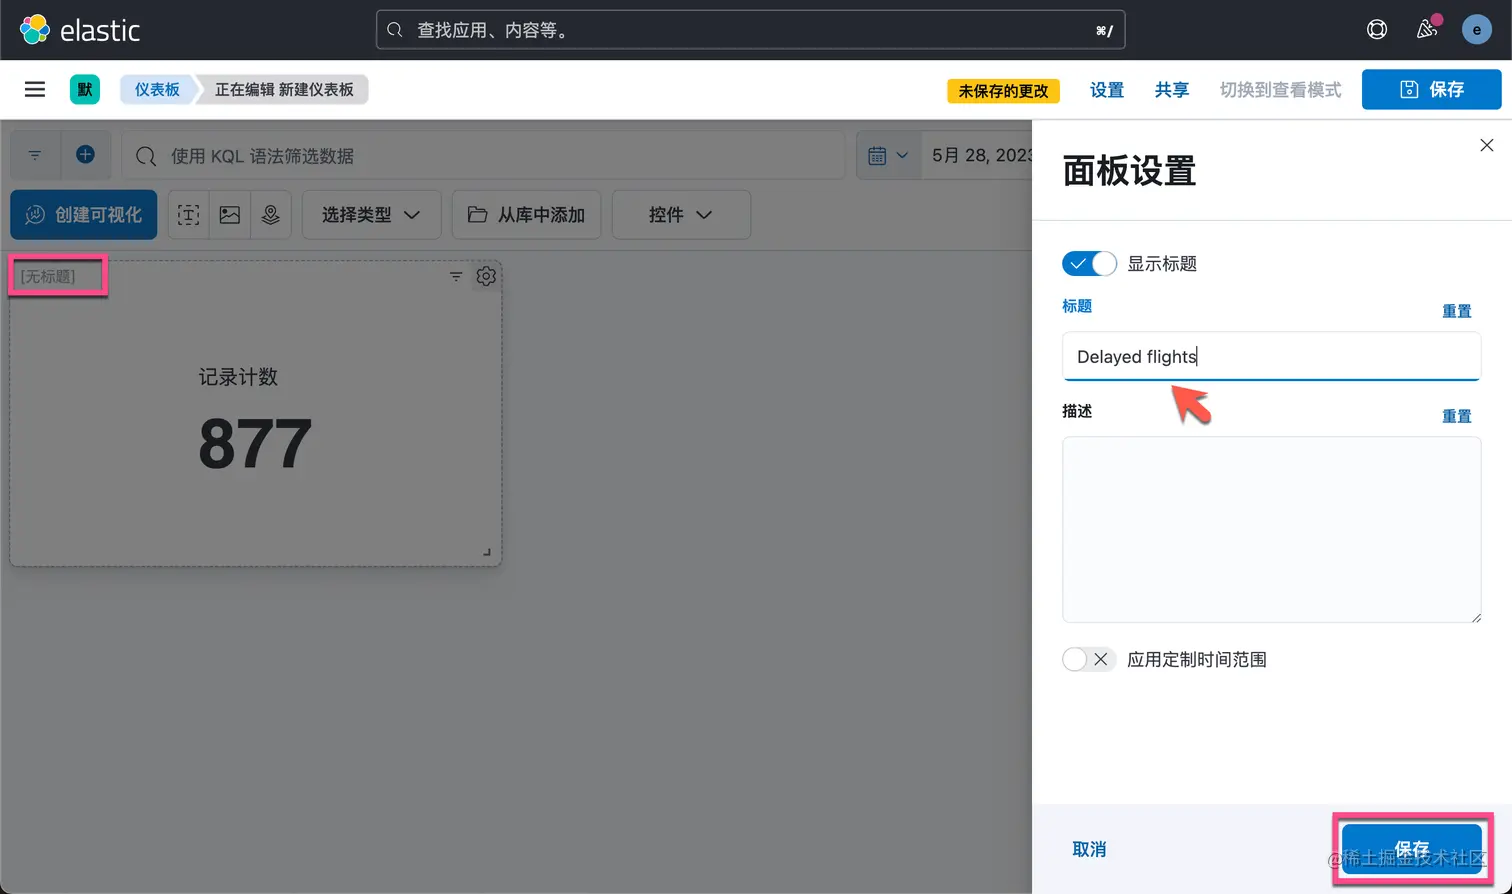The image size is (1512, 894).
Task: Reset the 描述 field
Action: click(x=1456, y=416)
